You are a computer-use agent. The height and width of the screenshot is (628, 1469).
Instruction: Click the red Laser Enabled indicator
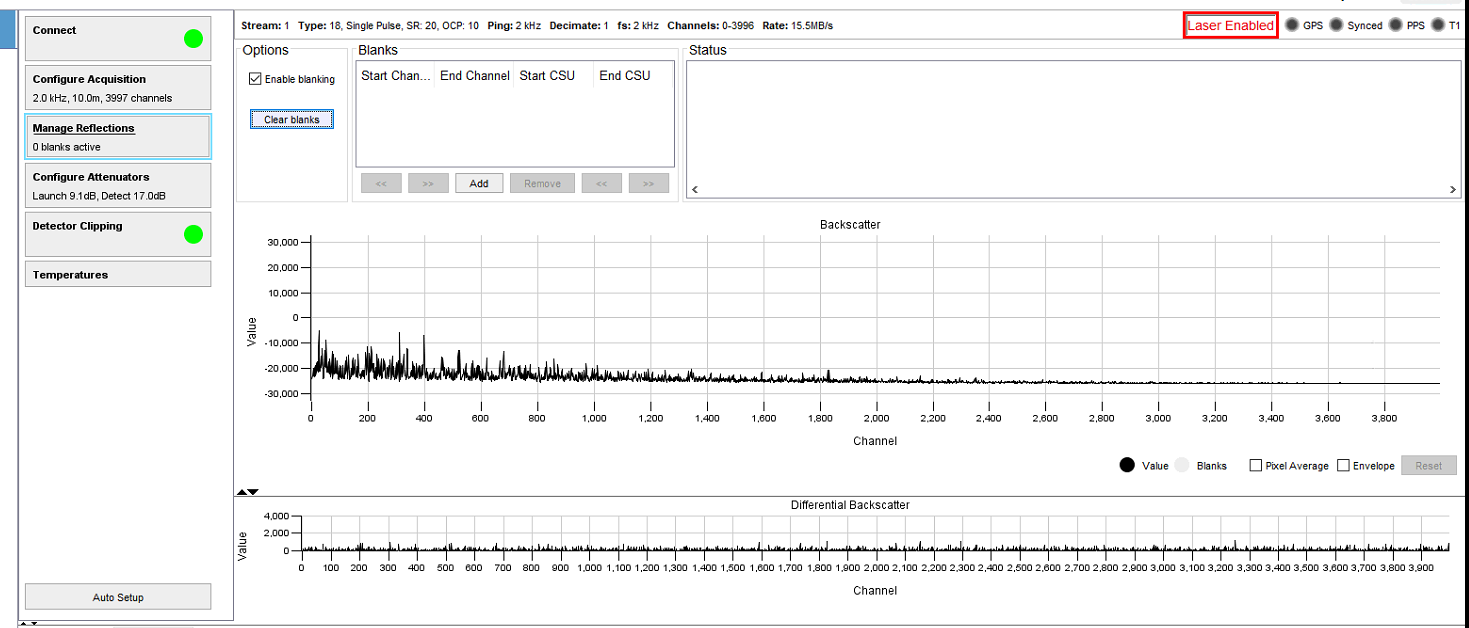(x=1230, y=26)
